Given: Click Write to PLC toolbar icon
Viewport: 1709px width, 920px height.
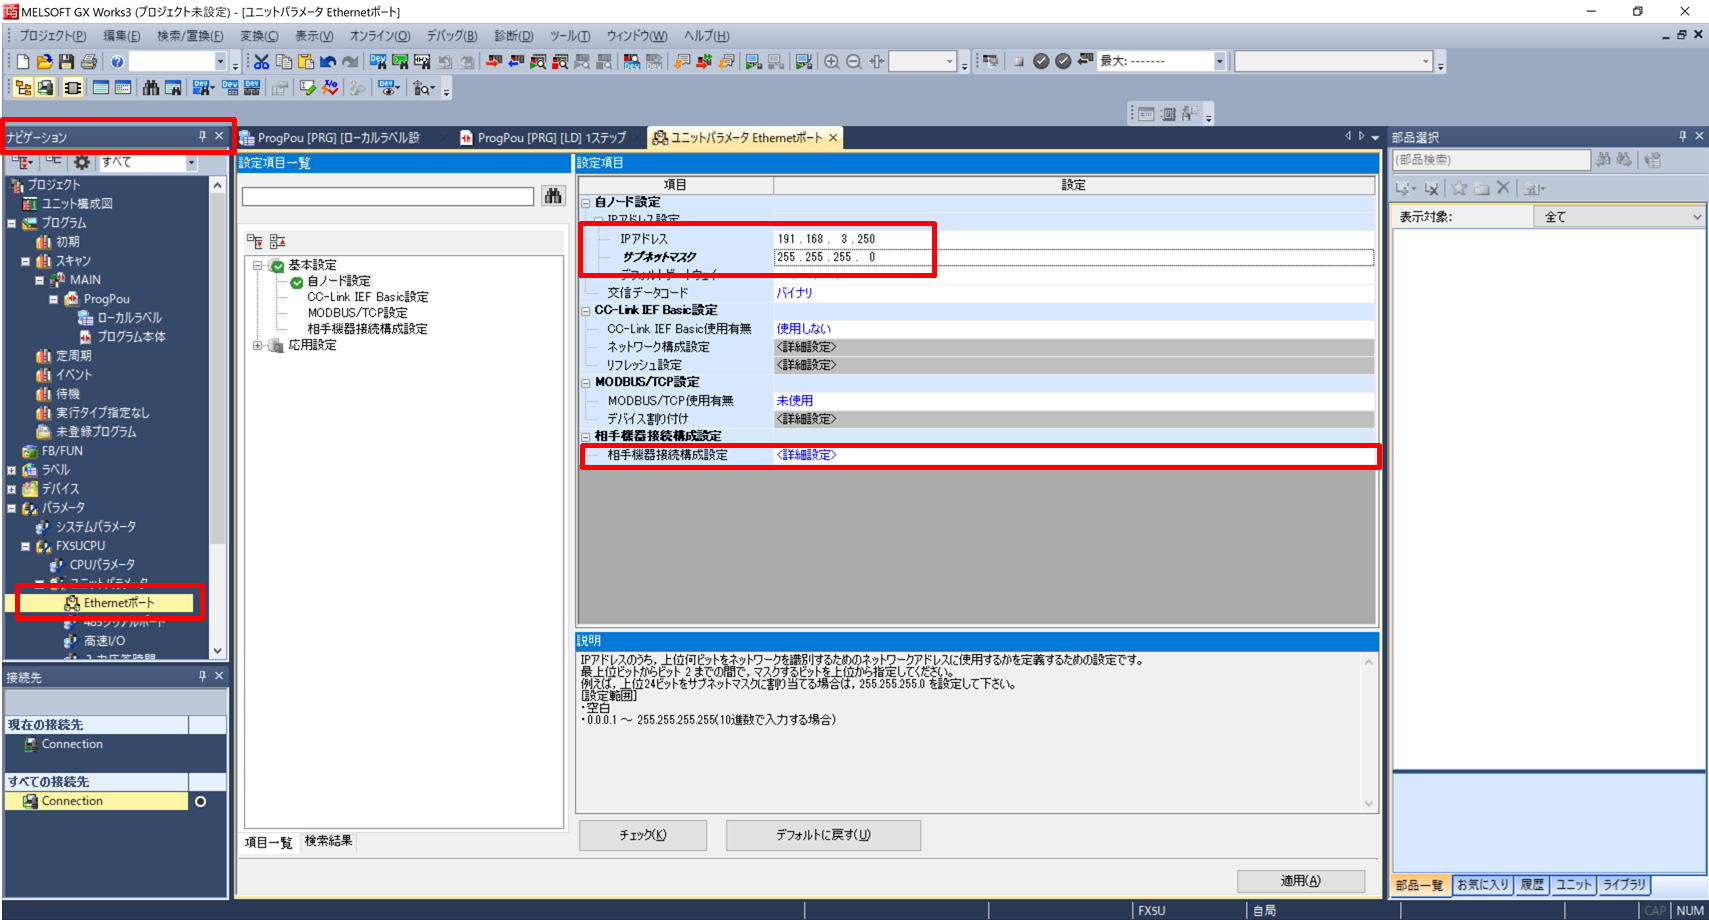Looking at the screenshot, I should [493, 62].
